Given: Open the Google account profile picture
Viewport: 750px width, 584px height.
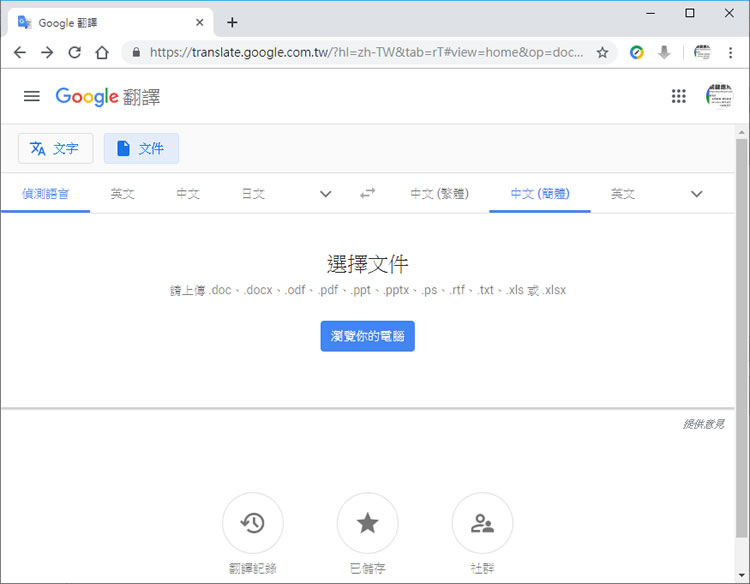Looking at the screenshot, I should coord(719,96).
